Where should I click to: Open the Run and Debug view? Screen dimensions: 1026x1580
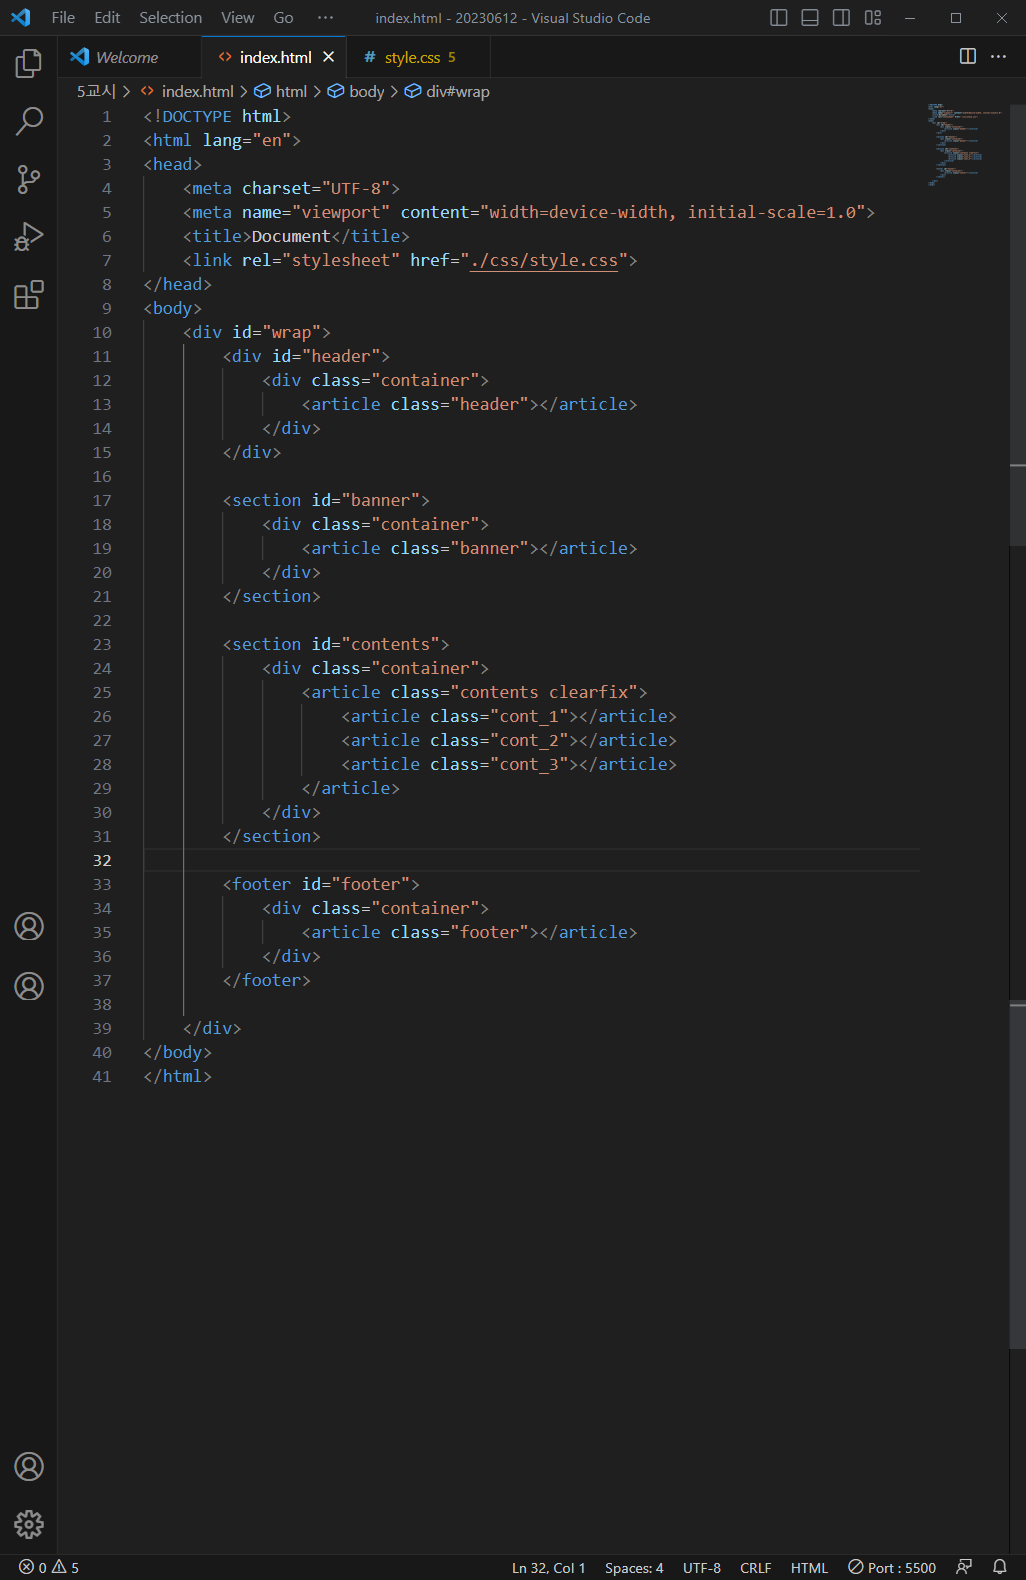tap(29, 237)
